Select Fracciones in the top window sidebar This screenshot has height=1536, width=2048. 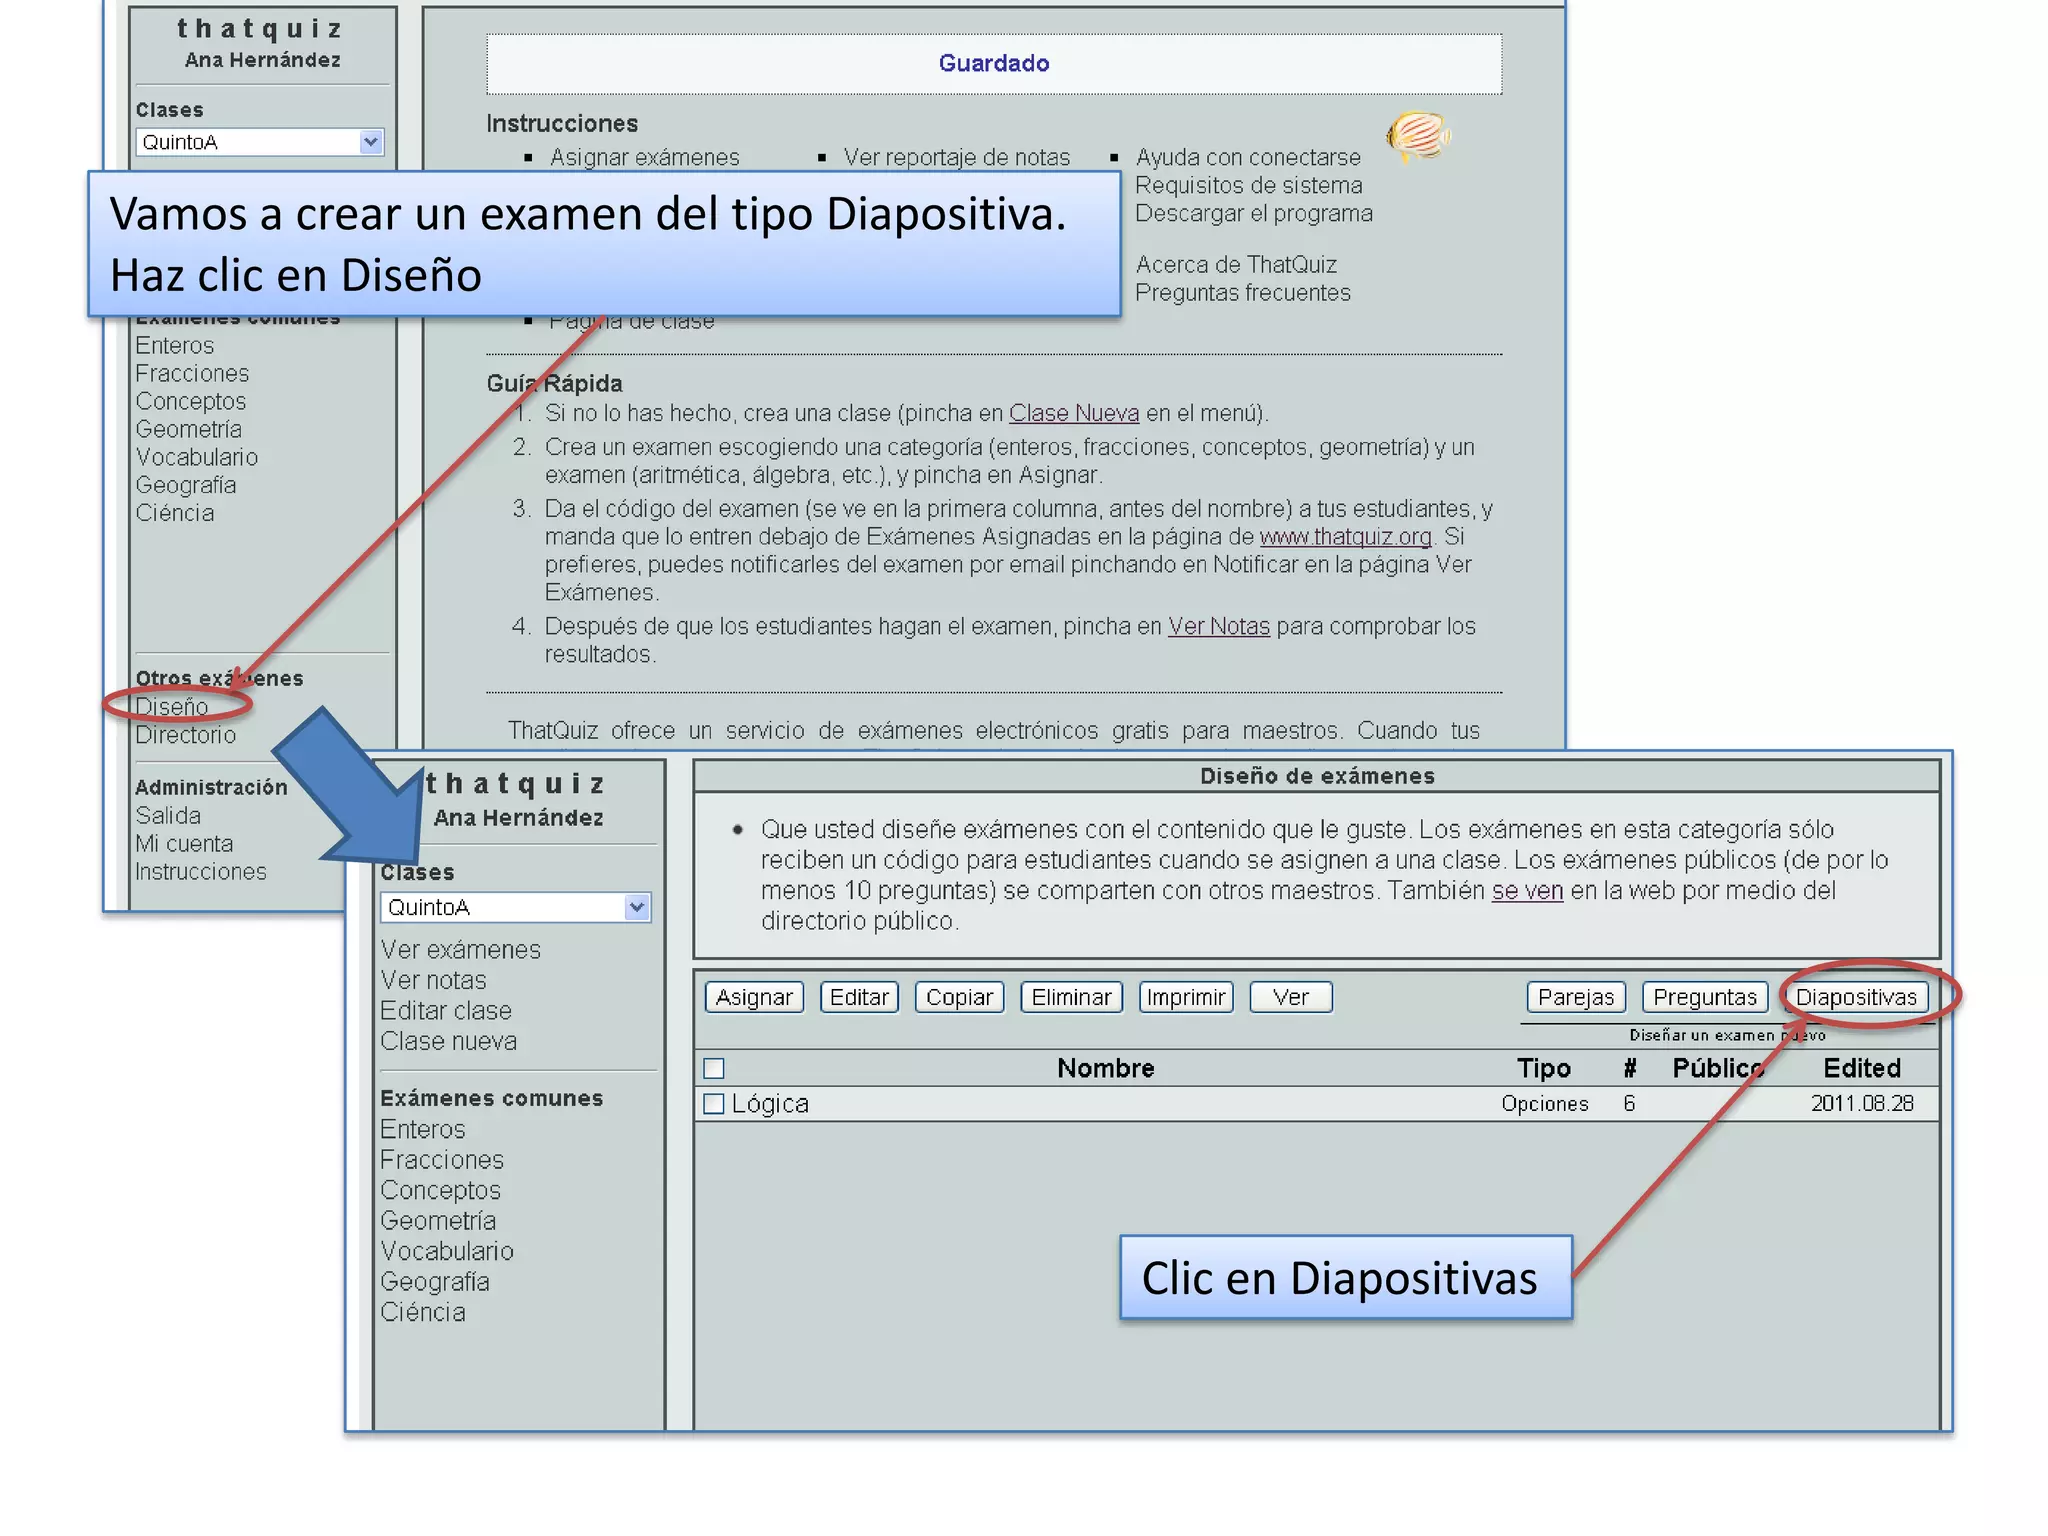tap(192, 373)
